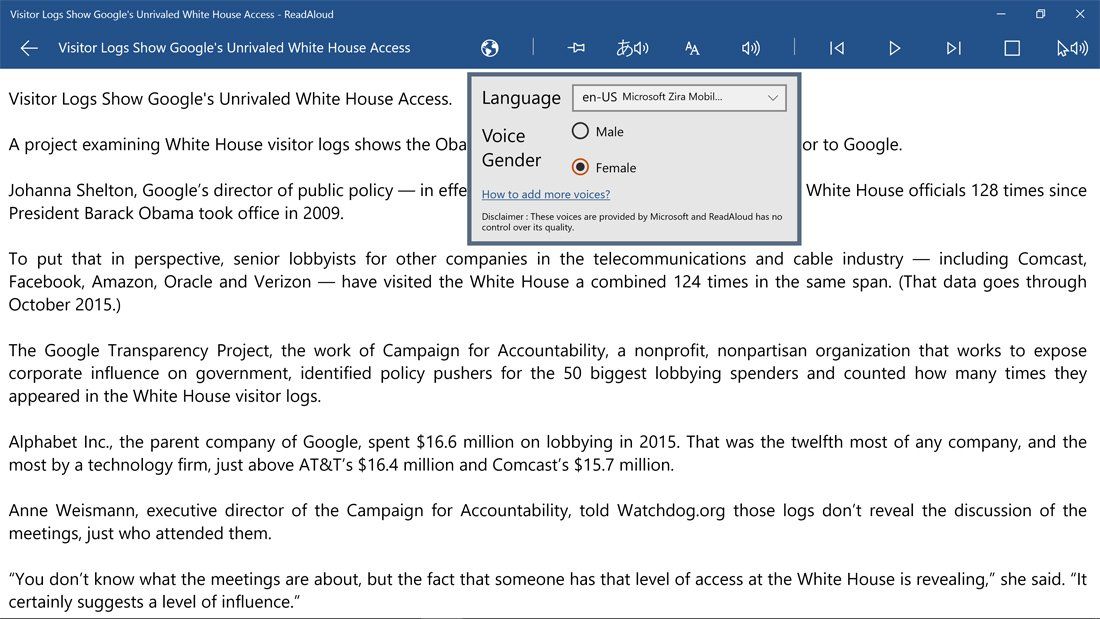Click the stop reading square icon
This screenshot has width=1100, height=619.
[1011, 47]
